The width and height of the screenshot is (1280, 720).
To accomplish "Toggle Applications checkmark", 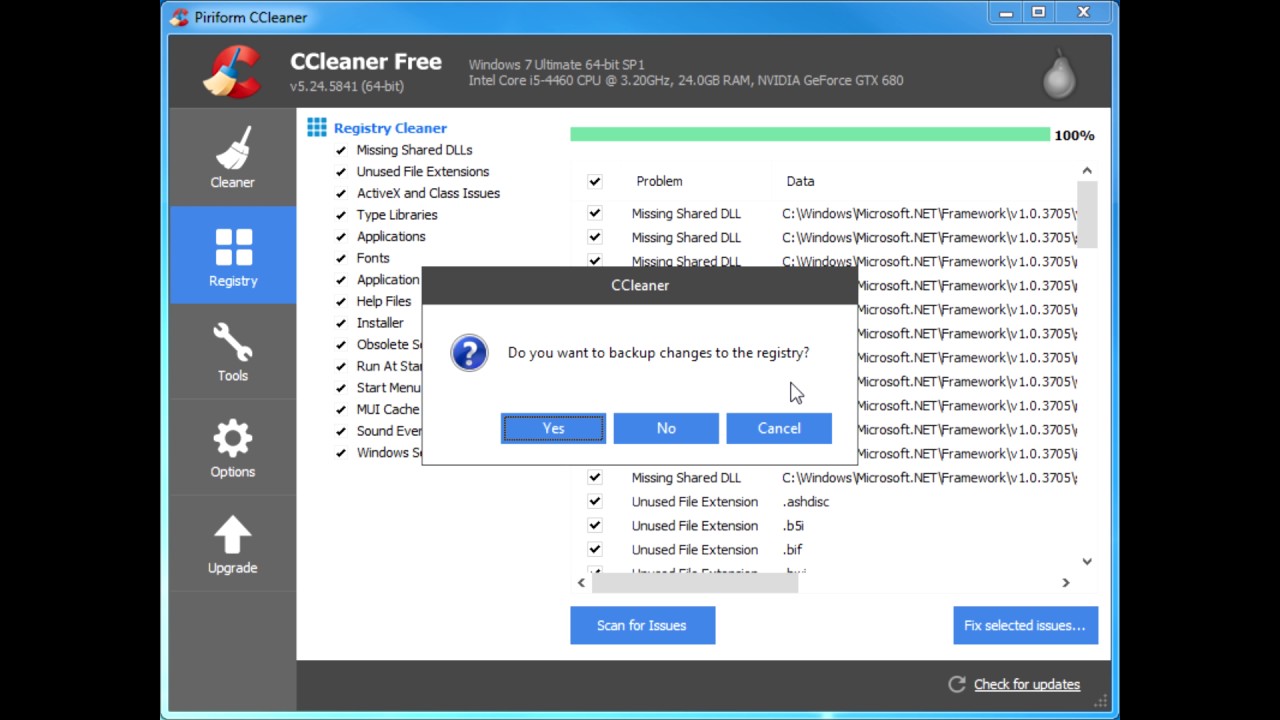I will pyautogui.click(x=341, y=237).
